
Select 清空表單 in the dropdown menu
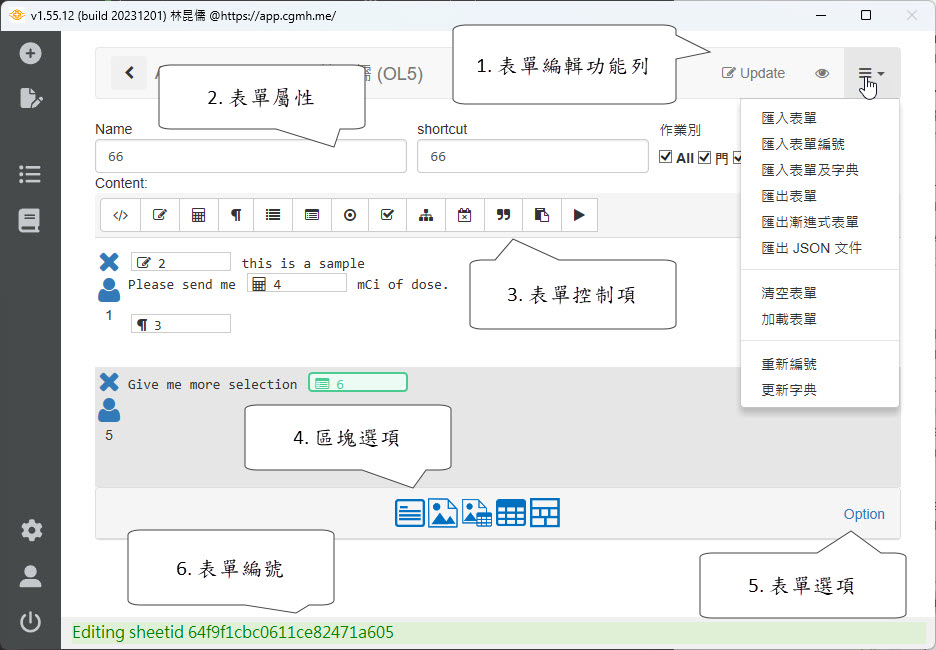tap(789, 294)
